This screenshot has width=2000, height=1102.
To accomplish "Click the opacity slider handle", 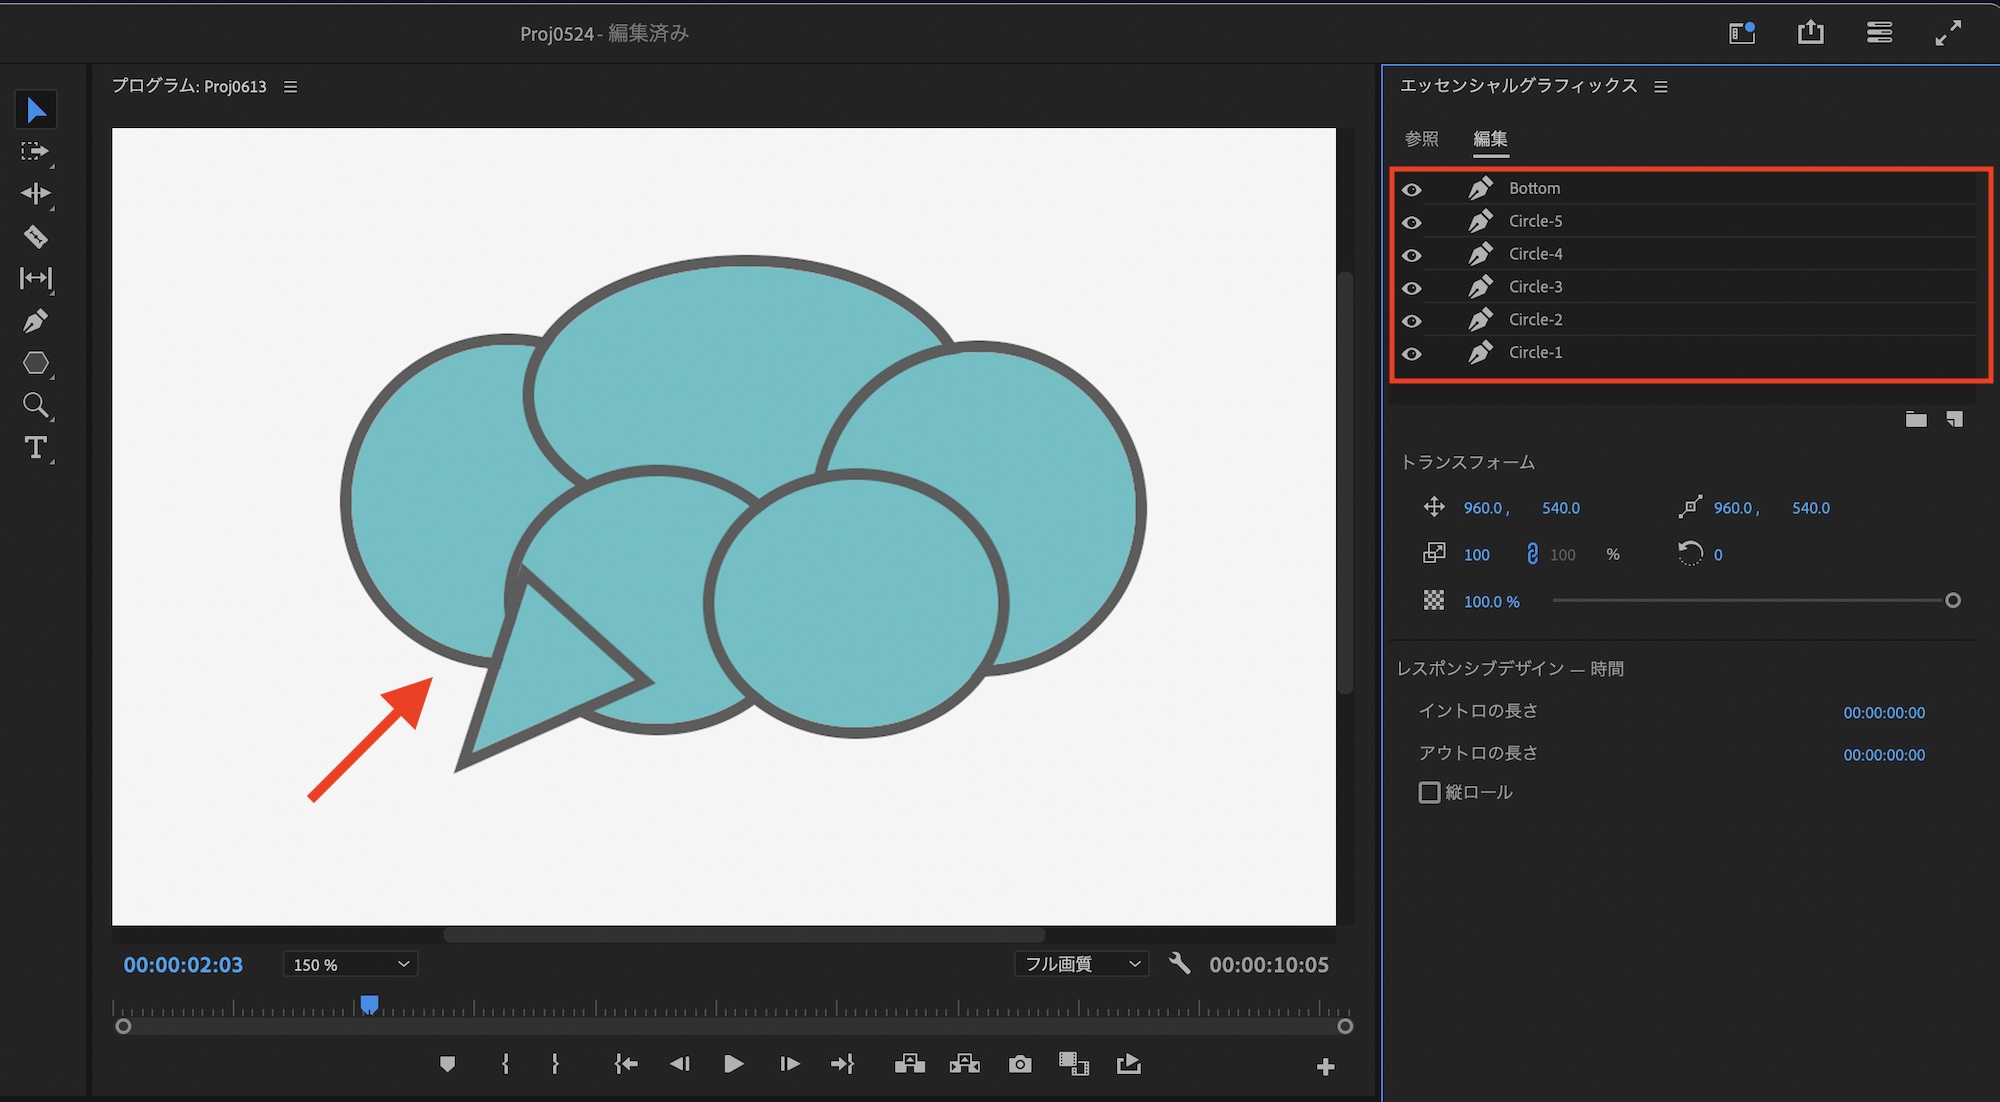I will coord(1952,601).
